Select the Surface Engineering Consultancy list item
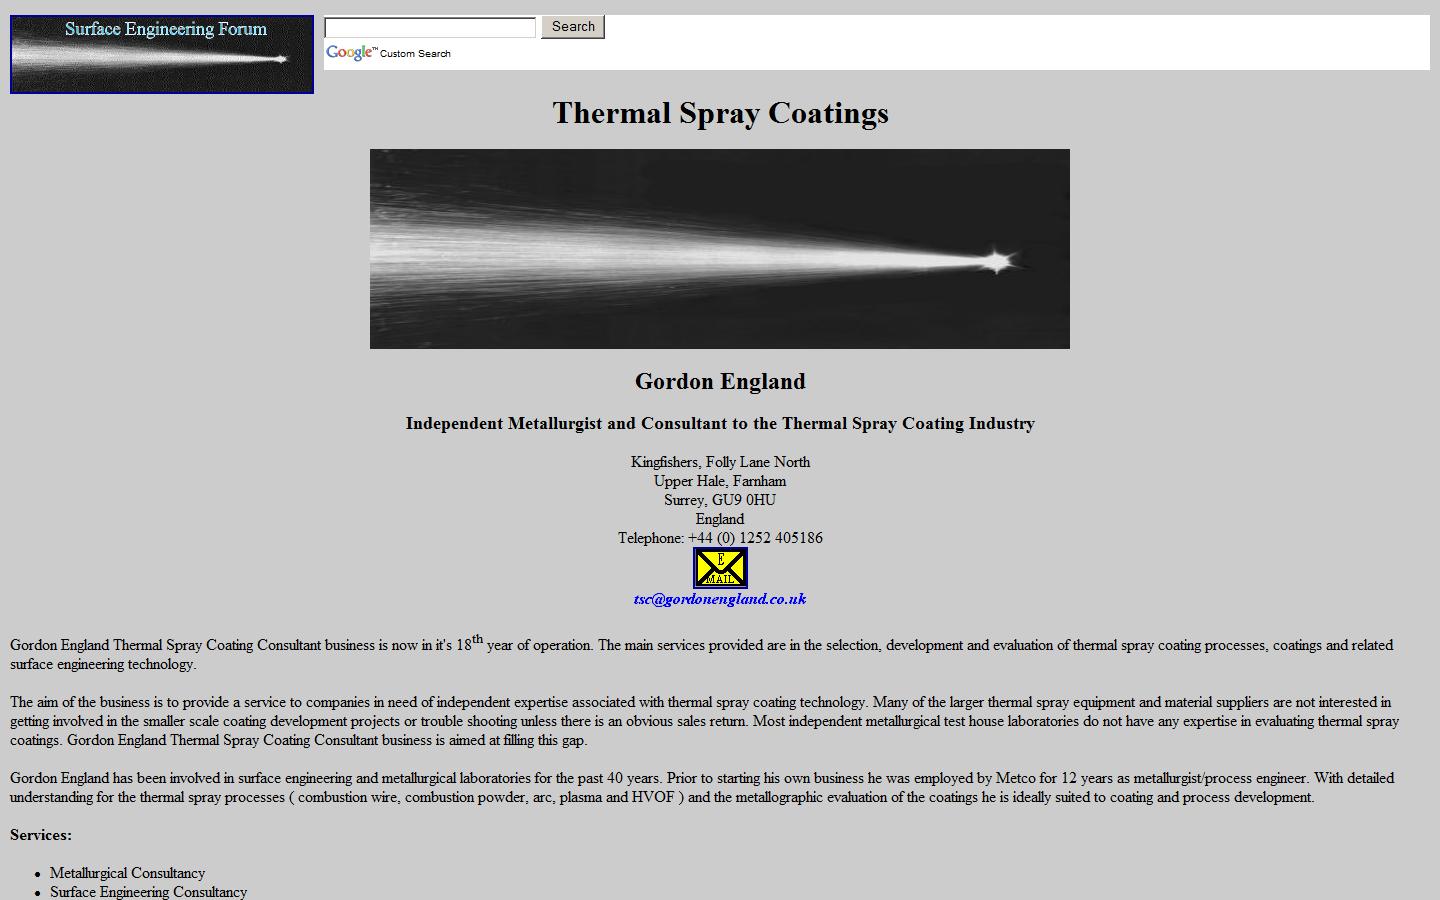 (148, 892)
